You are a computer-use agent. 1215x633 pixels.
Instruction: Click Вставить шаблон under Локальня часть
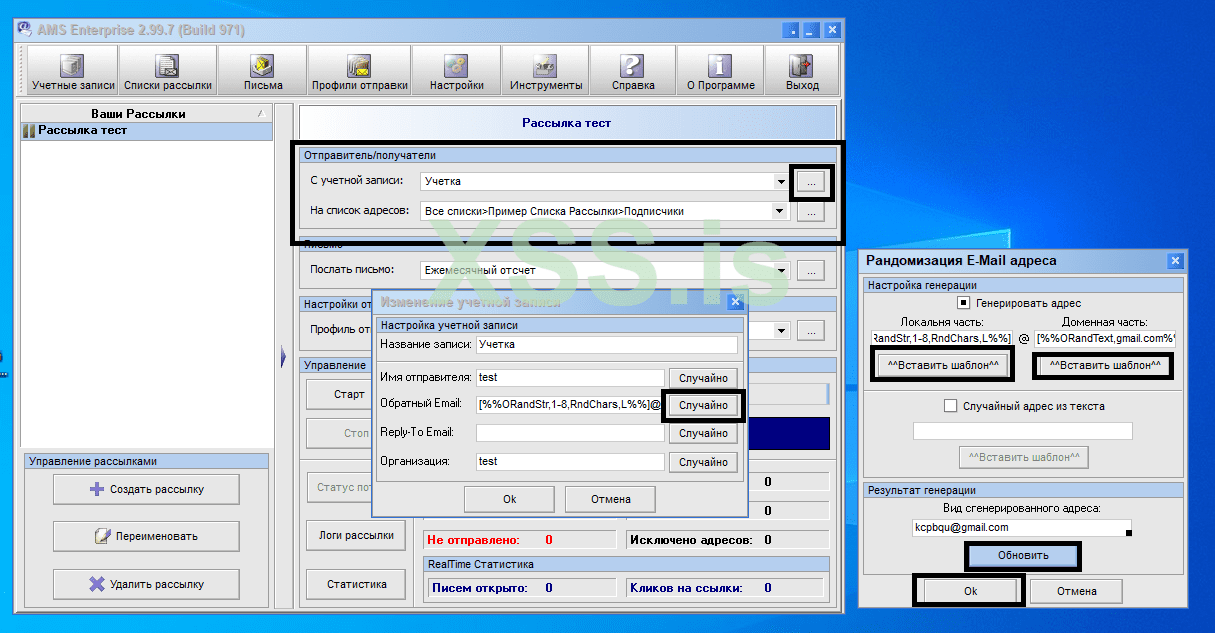[941, 365]
